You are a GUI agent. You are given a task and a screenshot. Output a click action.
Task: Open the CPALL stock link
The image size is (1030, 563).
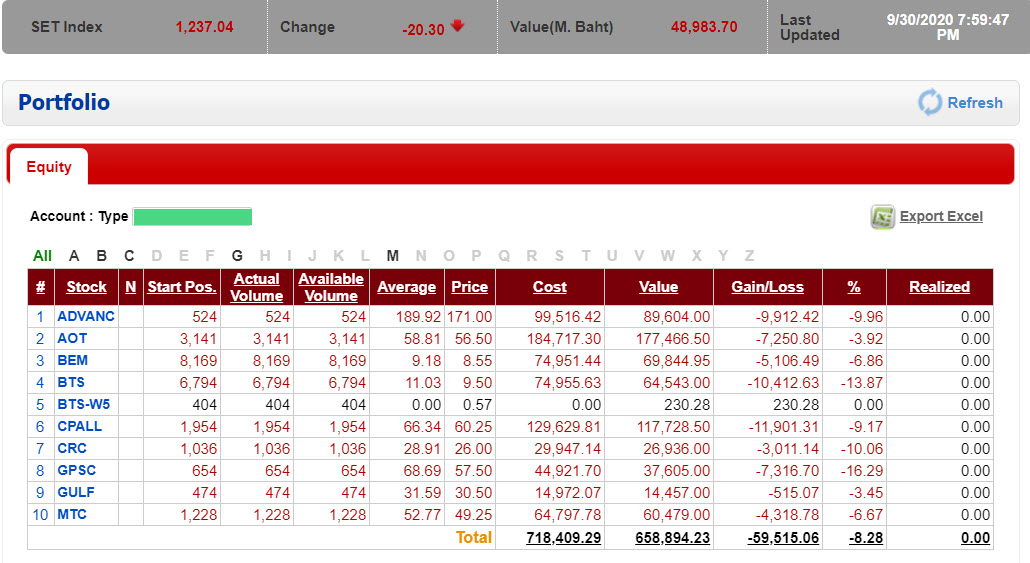point(79,426)
